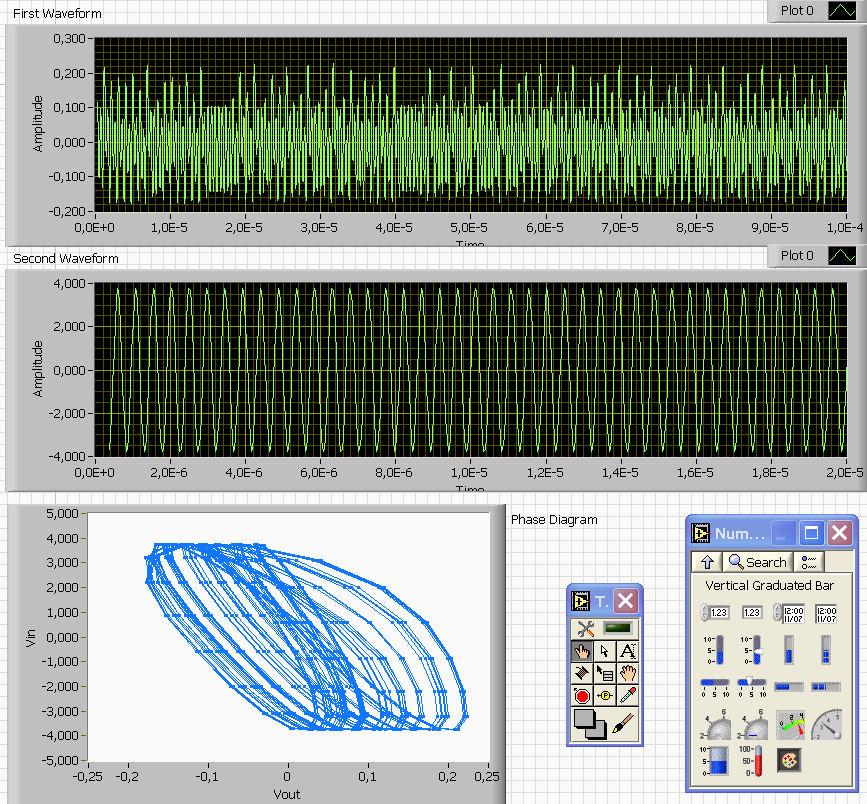Open Plot 0 legend of Second Waveform
Image resolution: width=867 pixels, height=804 pixels.
(x=796, y=255)
